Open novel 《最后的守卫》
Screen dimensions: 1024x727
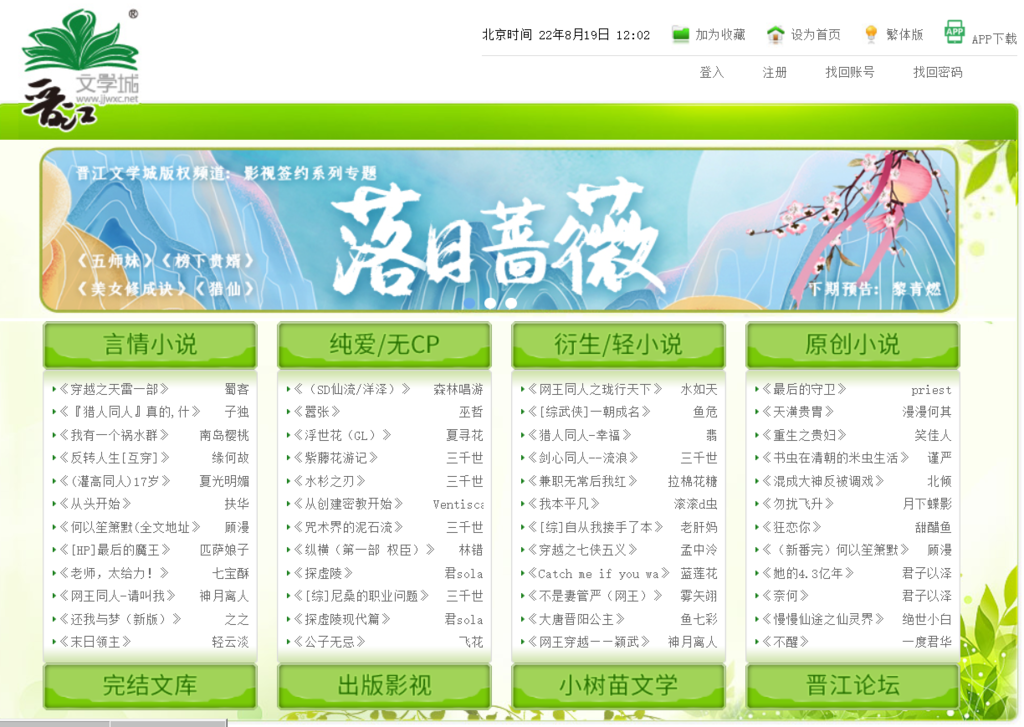pyautogui.click(x=804, y=389)
